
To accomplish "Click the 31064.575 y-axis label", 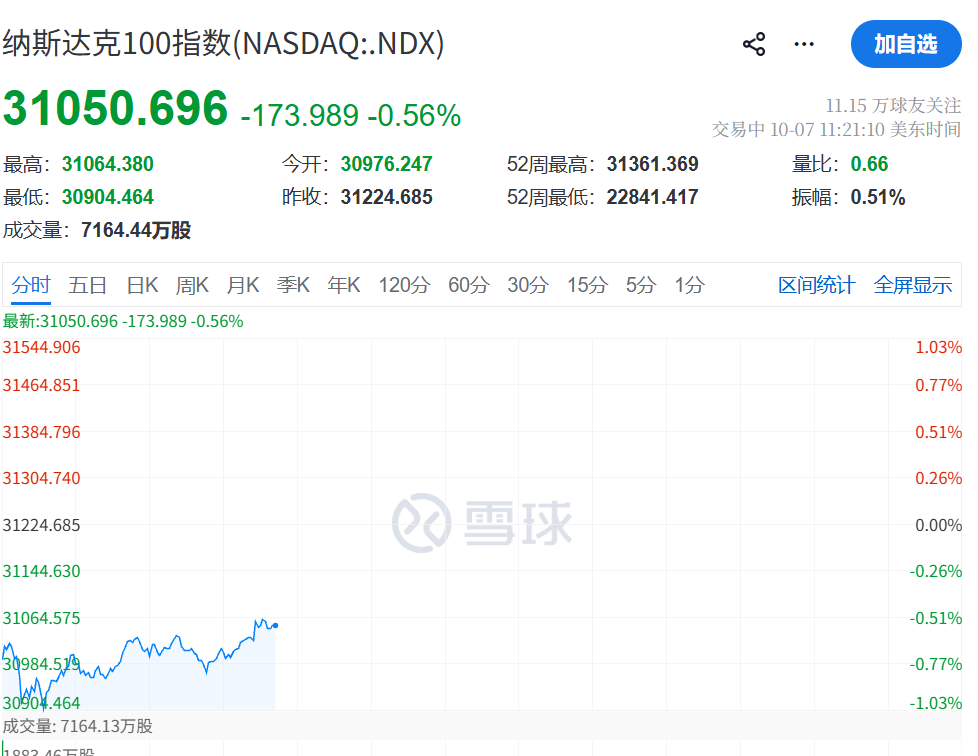I will (41, 619).
